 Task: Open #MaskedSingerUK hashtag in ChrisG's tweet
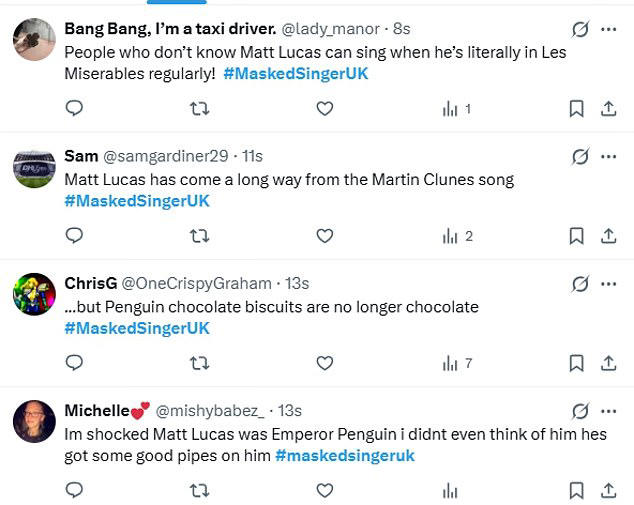tap(137, 328)
